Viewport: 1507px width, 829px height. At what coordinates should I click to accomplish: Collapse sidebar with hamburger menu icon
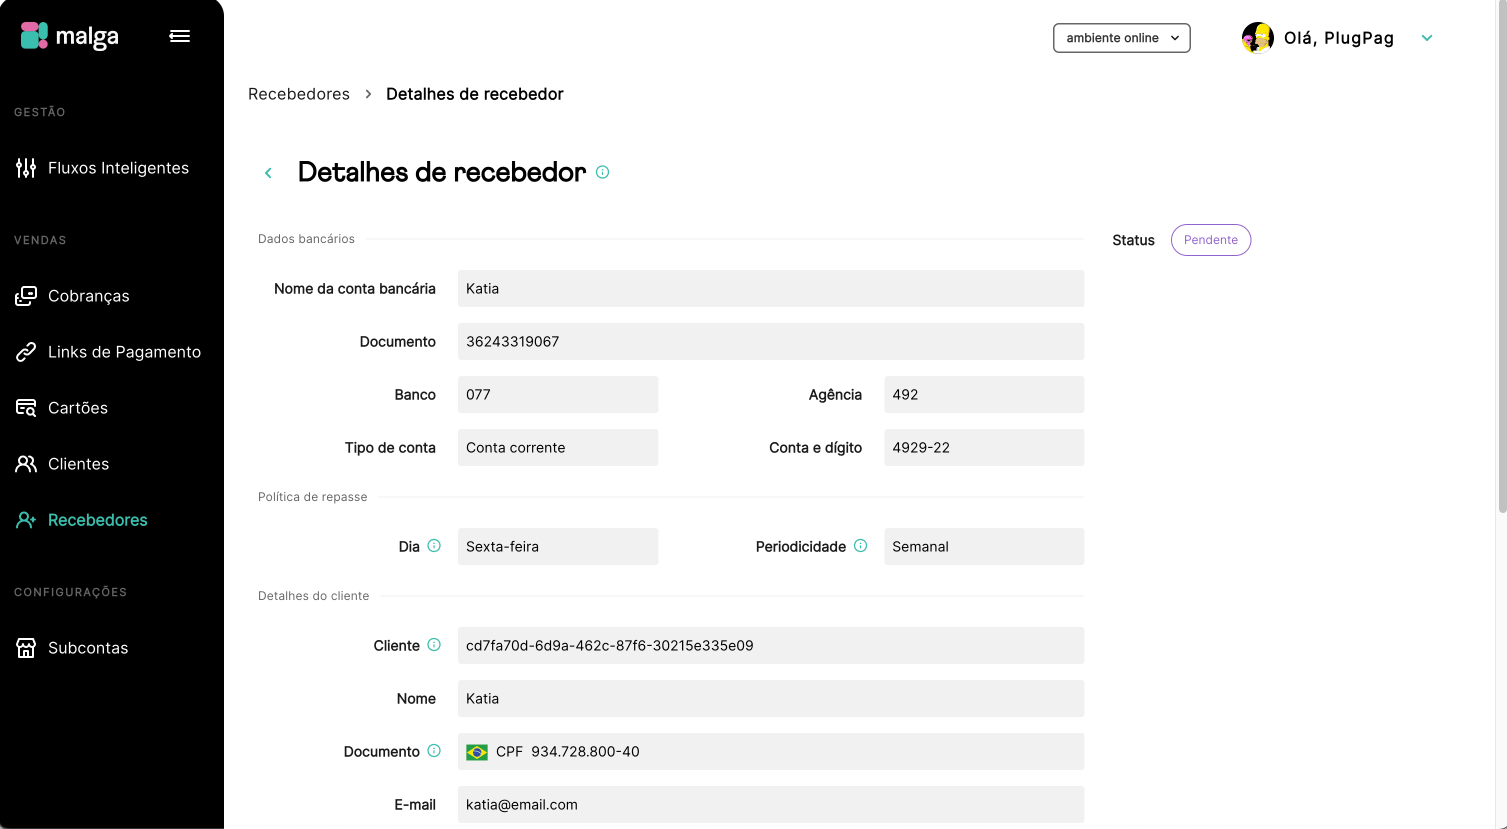tap(180, 36)
